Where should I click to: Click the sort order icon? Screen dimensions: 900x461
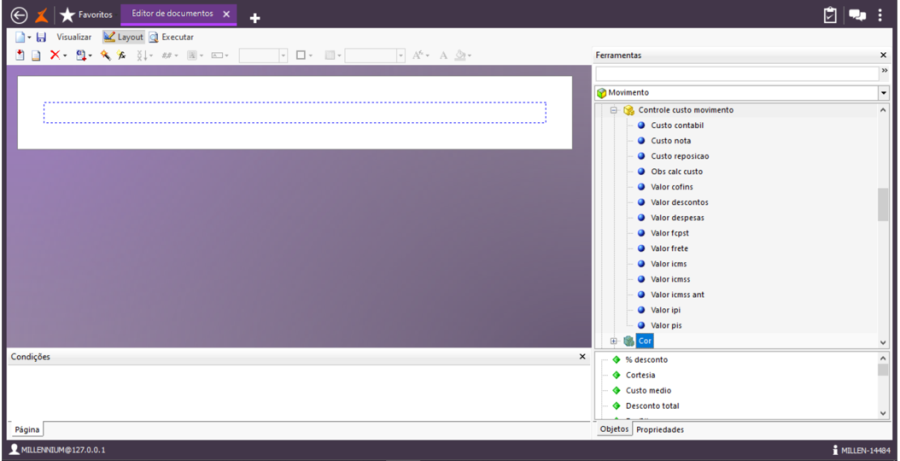[142, 56]
